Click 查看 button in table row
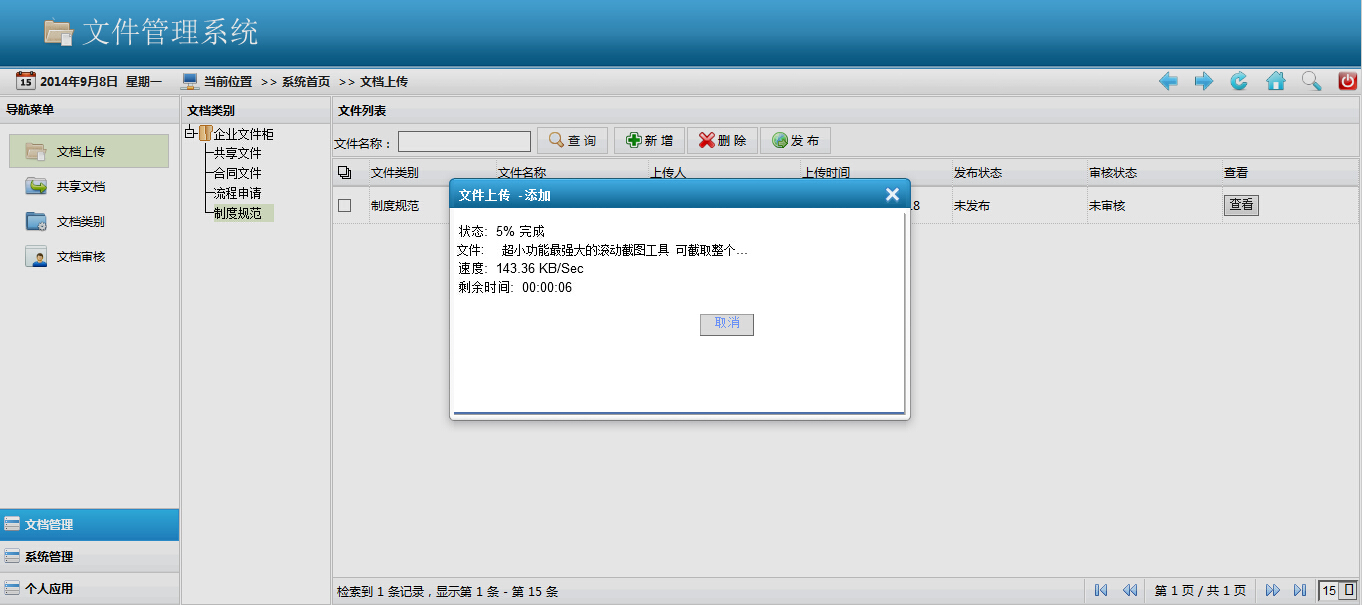The width and height of the screenshot is (1362, 605). tap(1241, 205)
